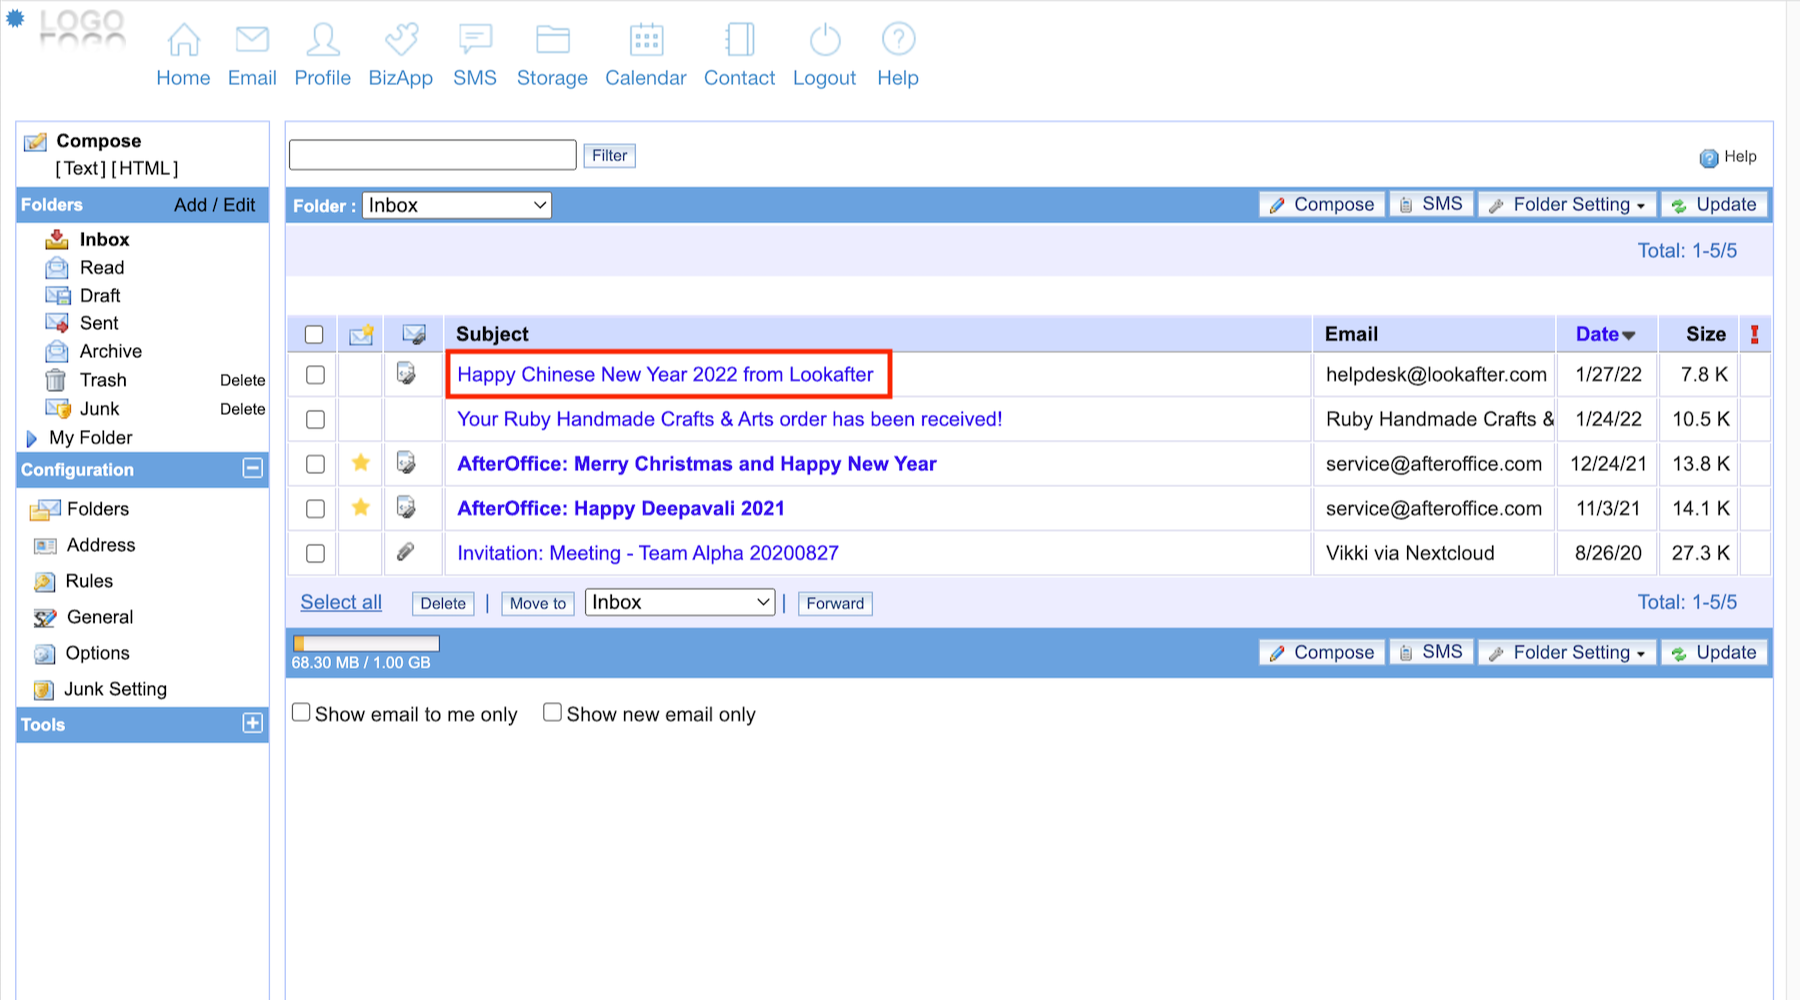Check the select-all checkbox in table header
This screenshot has height=1000, width=1800.
(314, 335)
